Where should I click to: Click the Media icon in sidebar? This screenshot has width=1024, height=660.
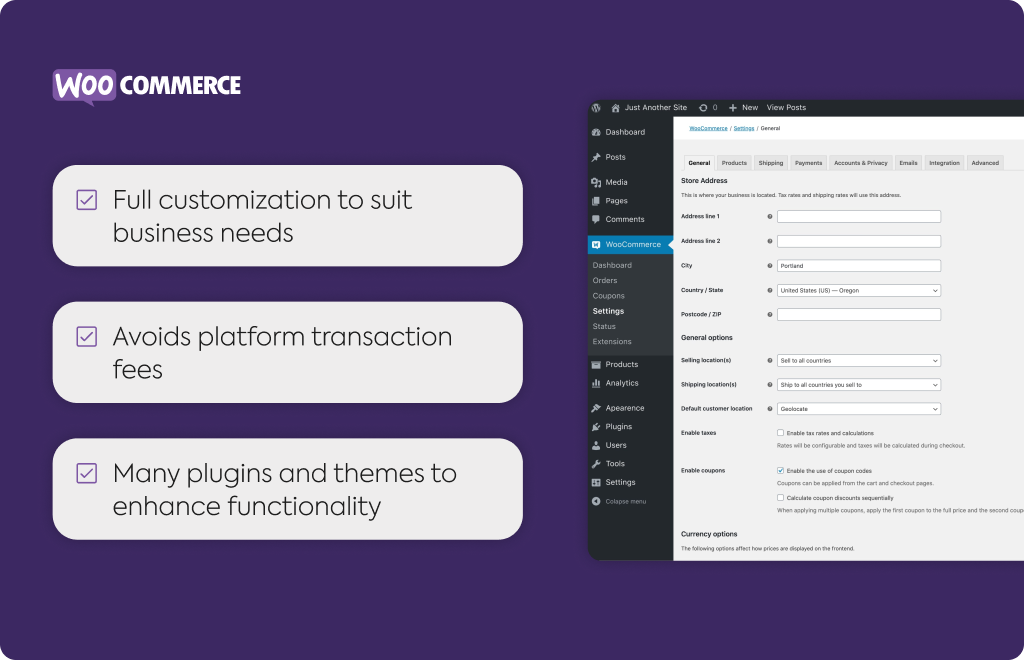(x=596, y=182)
